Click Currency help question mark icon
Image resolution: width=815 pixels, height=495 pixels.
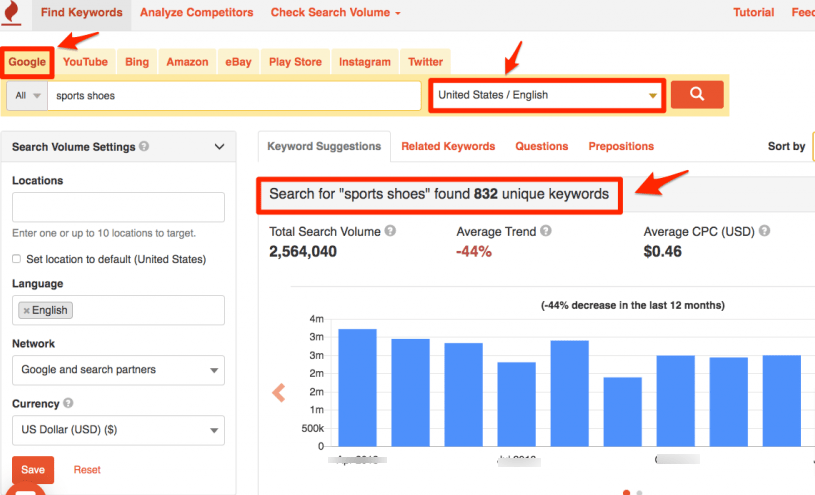pos(68,403)
